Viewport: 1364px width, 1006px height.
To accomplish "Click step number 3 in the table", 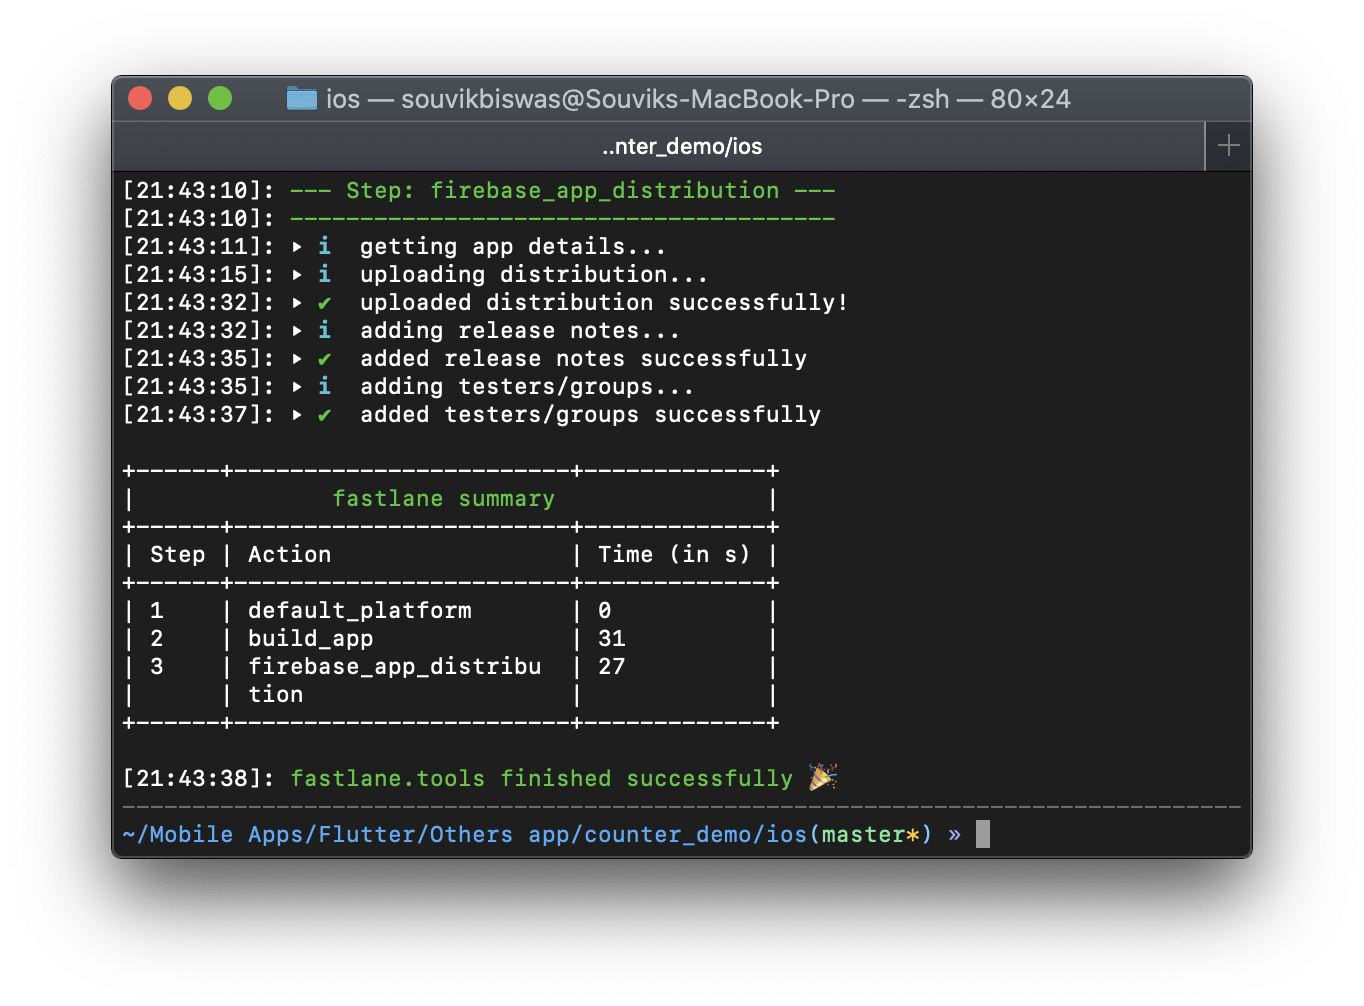I will tap(156, 666).
